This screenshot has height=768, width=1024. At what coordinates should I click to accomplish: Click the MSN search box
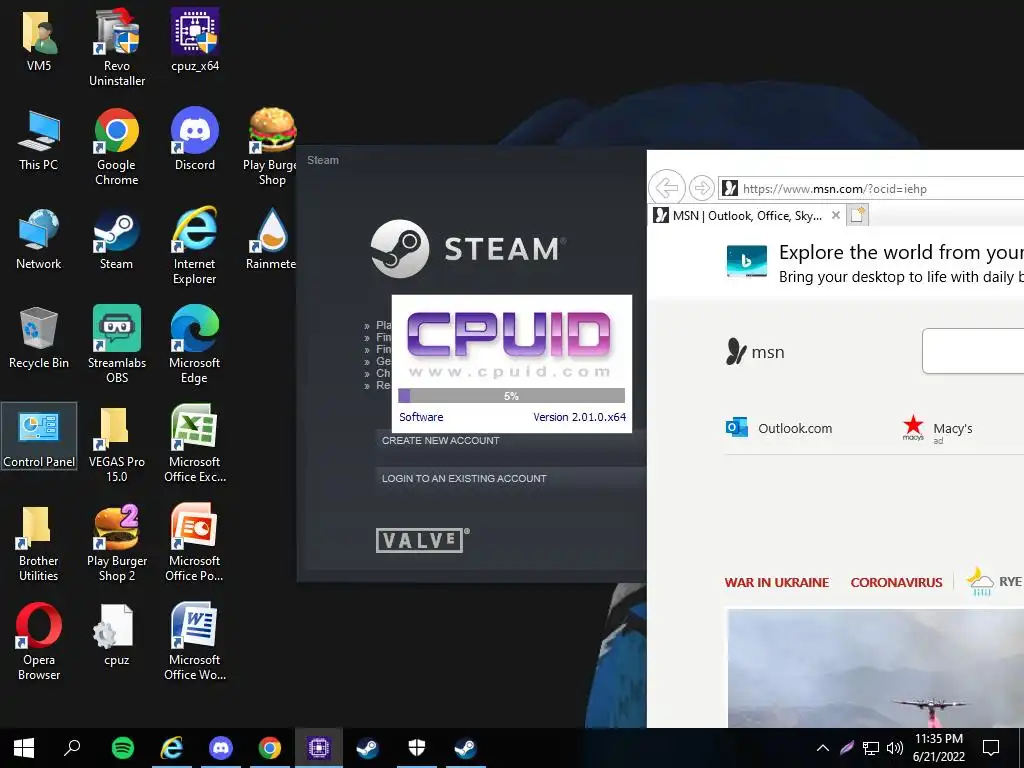[x=973, y=351]
